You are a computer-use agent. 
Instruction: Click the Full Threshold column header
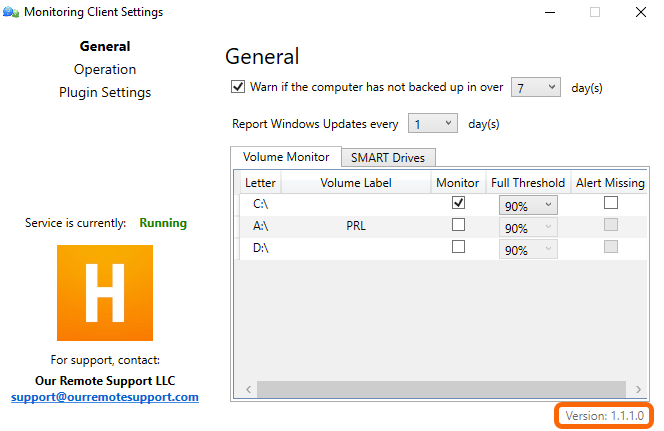tap(528, 182)
